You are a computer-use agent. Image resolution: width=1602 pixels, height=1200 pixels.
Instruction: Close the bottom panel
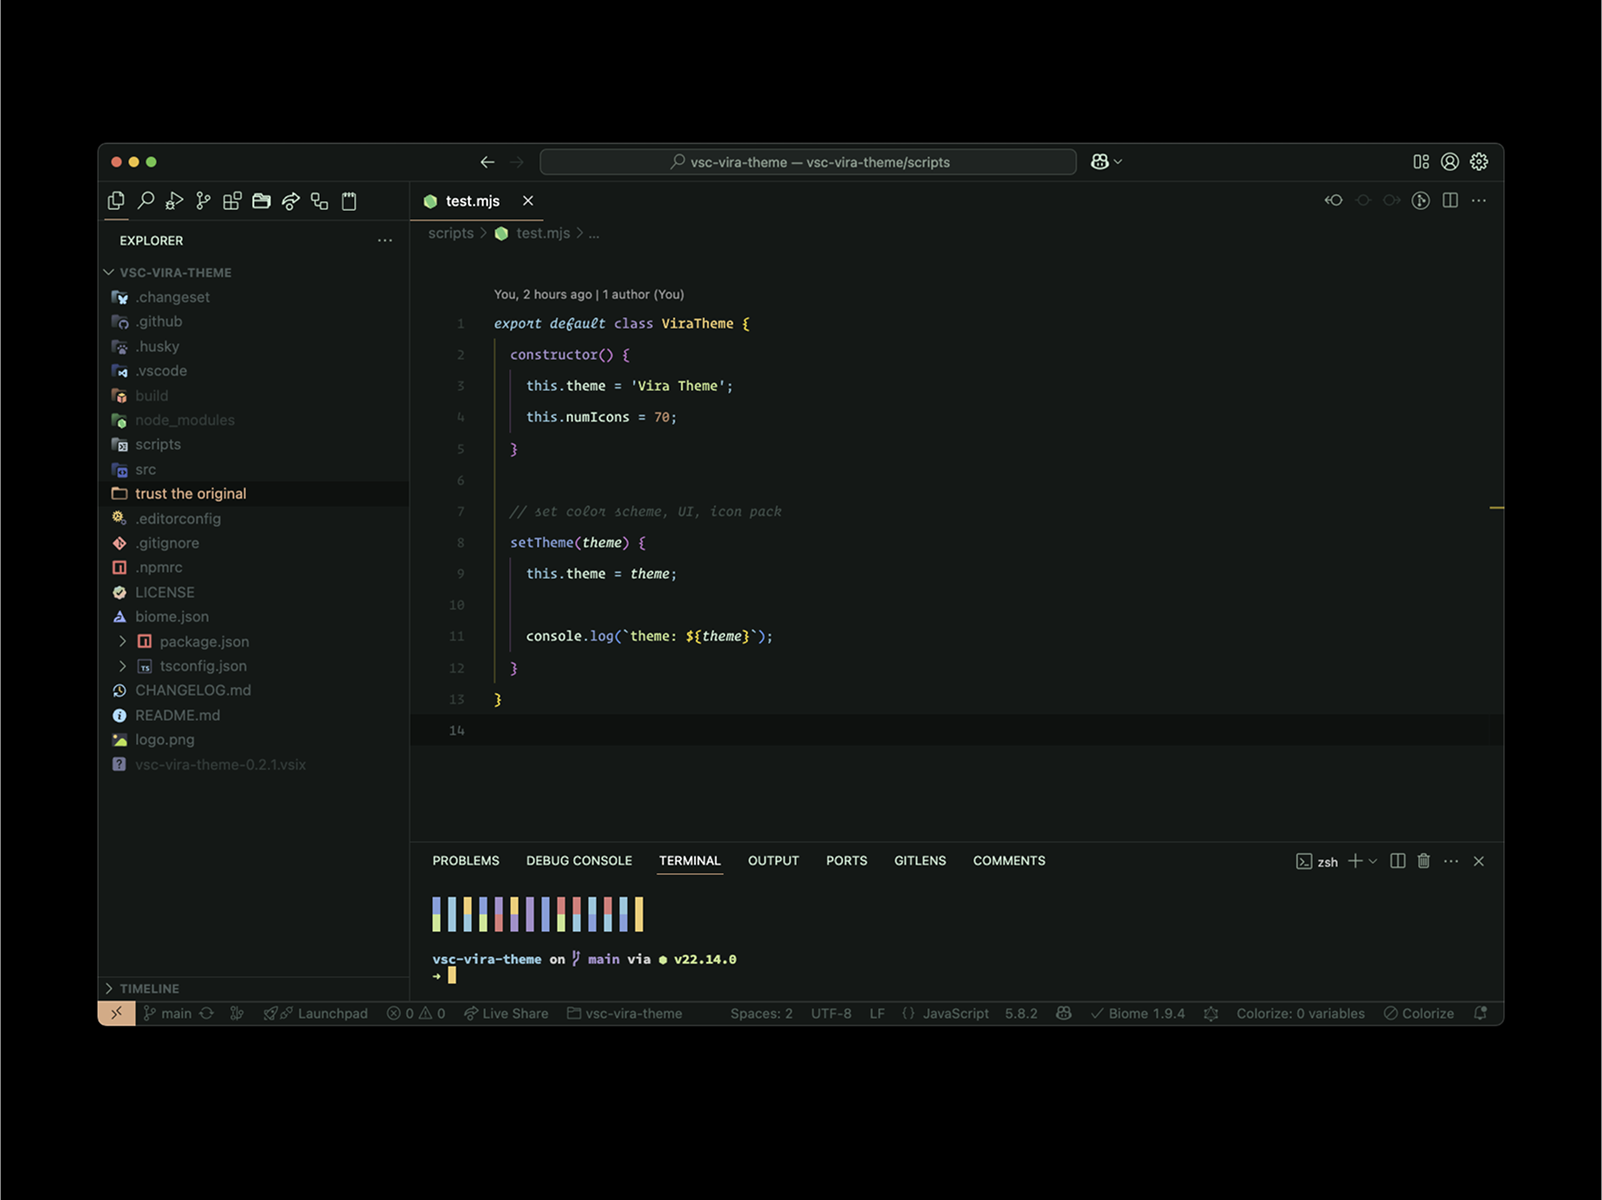(x=1479, y=861)
